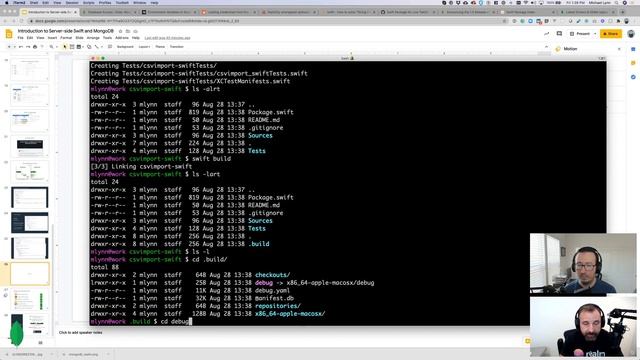Open the image insert dropdown arrow

tap(83, 47)
